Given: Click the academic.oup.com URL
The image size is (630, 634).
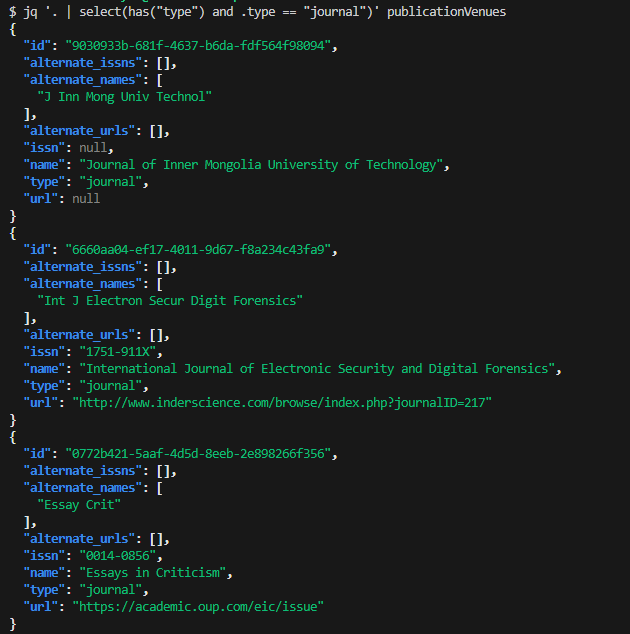Looking at the screenshot, I should pyautogui.click(x=198, y=606).
